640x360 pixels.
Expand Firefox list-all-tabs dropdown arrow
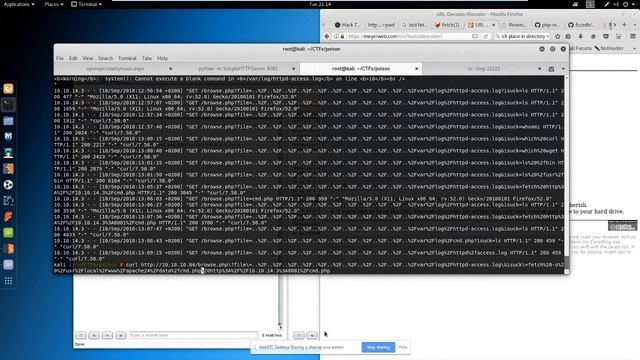635,25
